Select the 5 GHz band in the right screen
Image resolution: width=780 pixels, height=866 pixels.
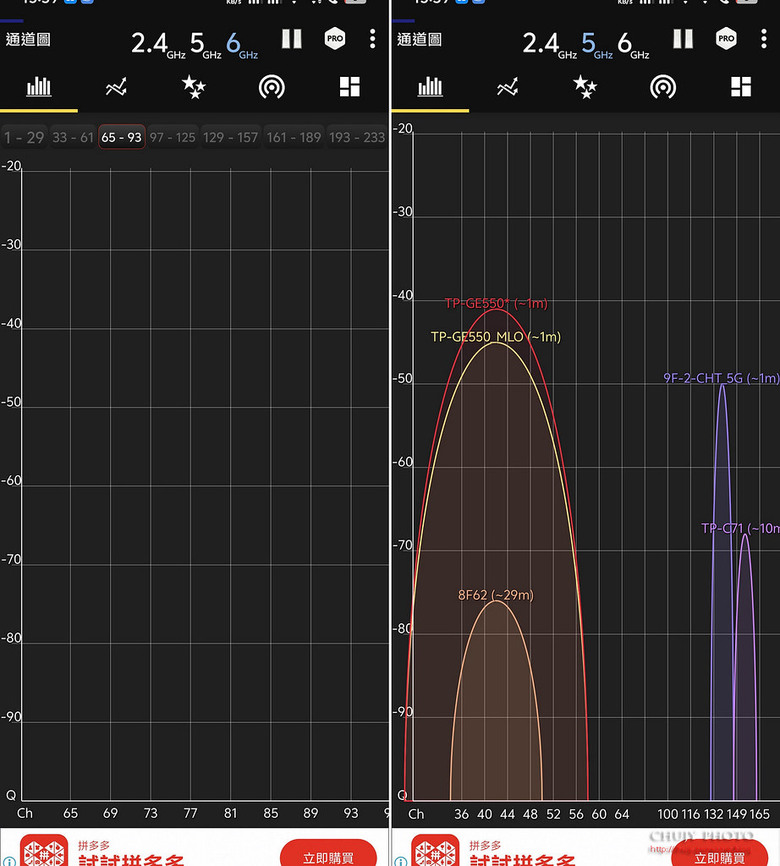(x=597, y=45)
